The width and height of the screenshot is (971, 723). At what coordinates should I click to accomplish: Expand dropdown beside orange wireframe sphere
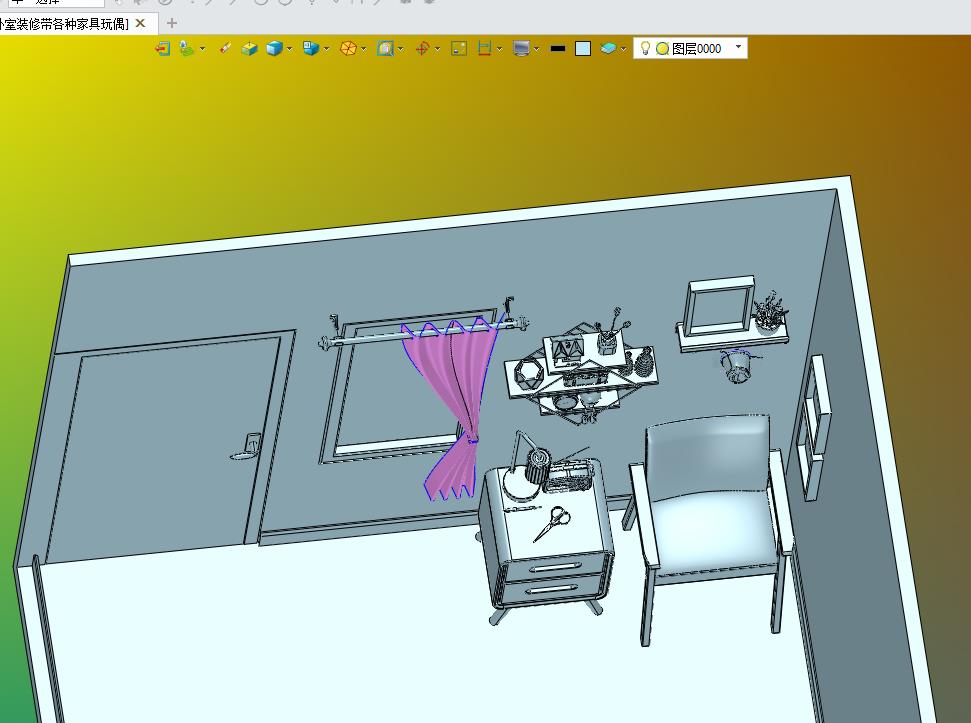[x=364, y=48]
